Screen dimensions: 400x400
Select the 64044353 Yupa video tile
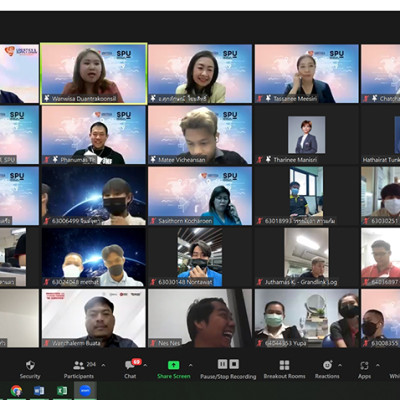(307, 318)
